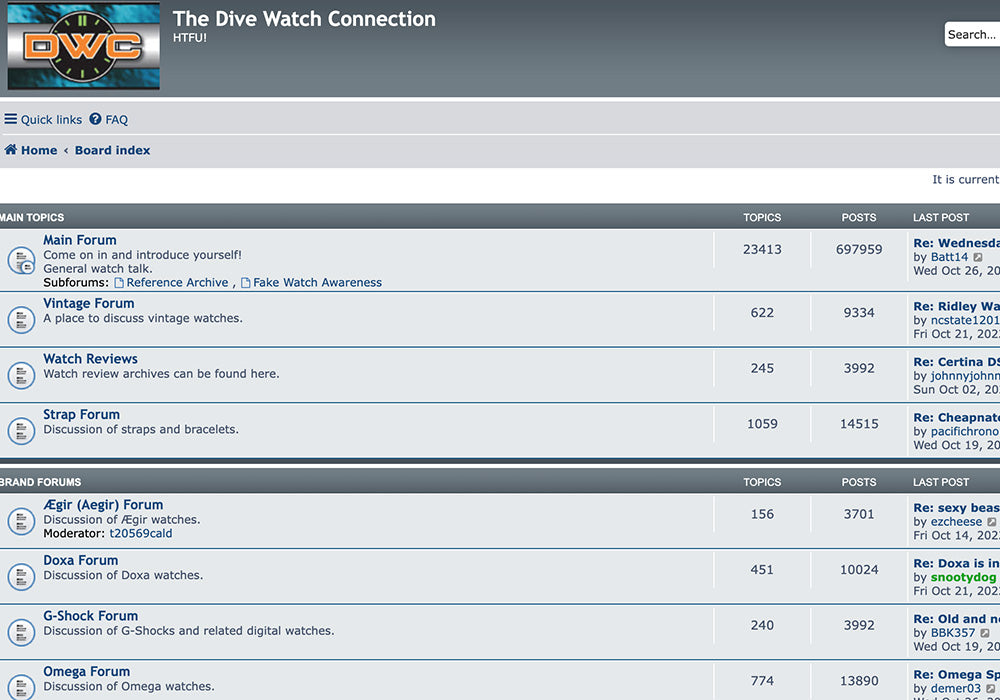Open Board index breadcrumb link

(112, 150)
